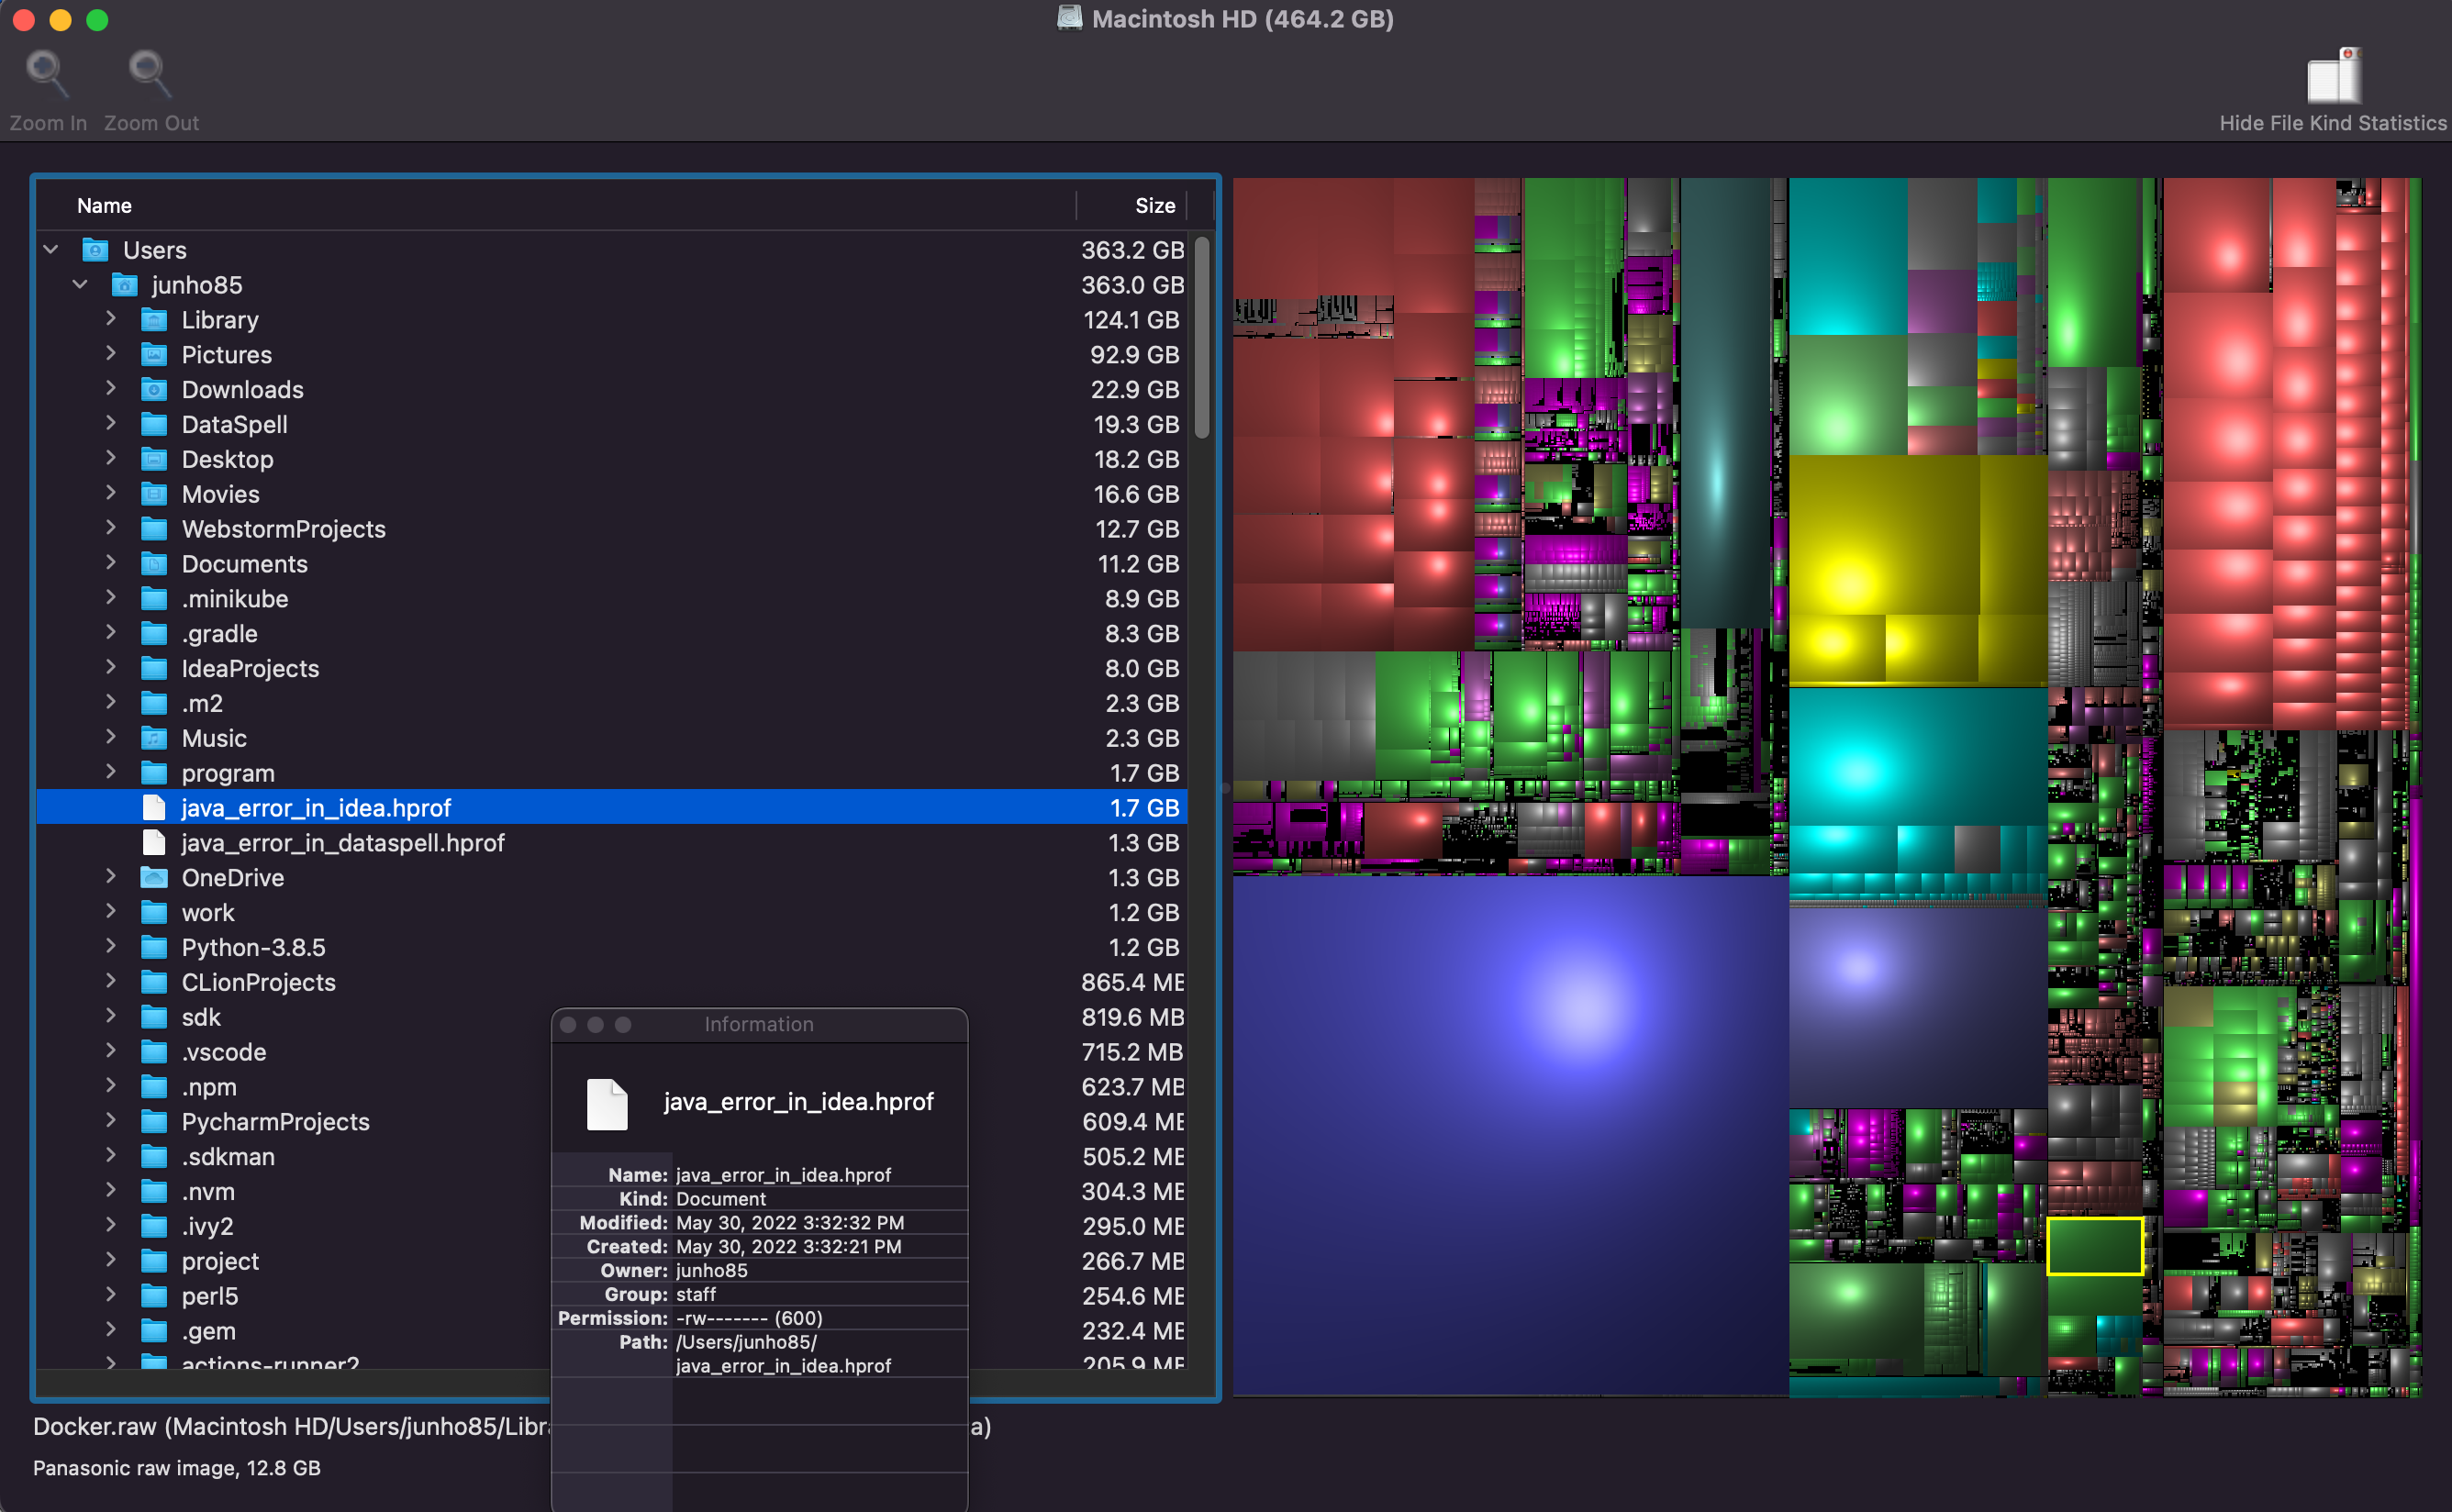Expand the IdeaProjects folder

click(x=111, y=669)
